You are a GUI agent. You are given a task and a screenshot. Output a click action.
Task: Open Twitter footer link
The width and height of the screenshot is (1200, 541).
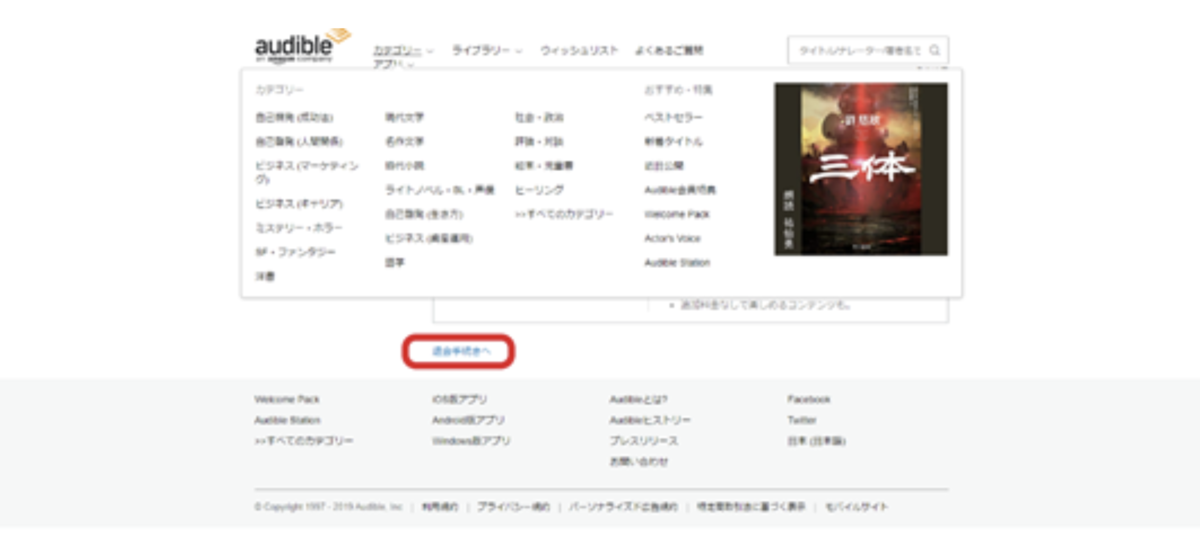point(802,420)
